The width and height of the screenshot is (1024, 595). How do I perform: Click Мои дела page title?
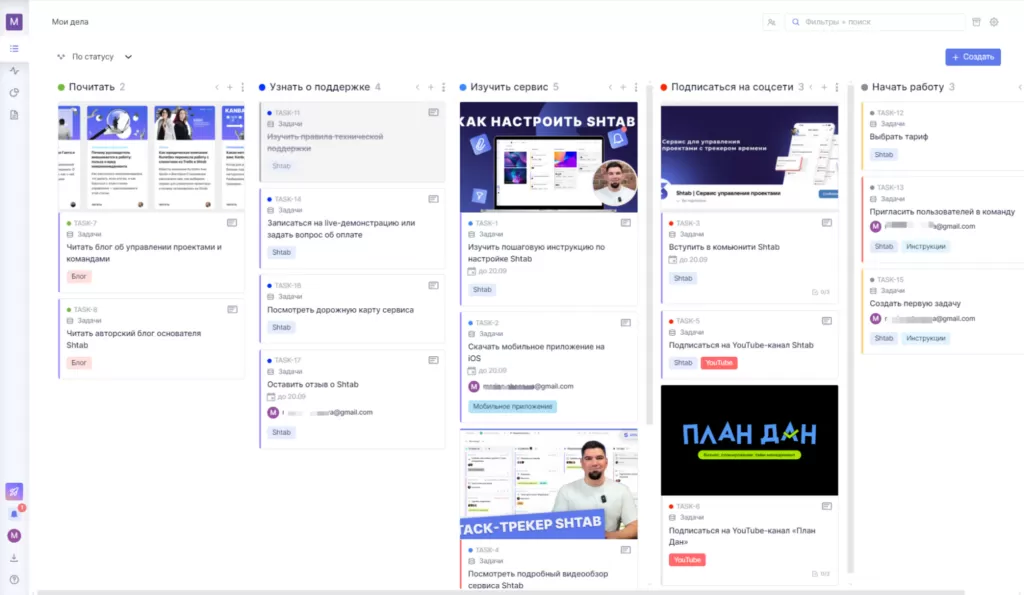click(x=70, y=22)
